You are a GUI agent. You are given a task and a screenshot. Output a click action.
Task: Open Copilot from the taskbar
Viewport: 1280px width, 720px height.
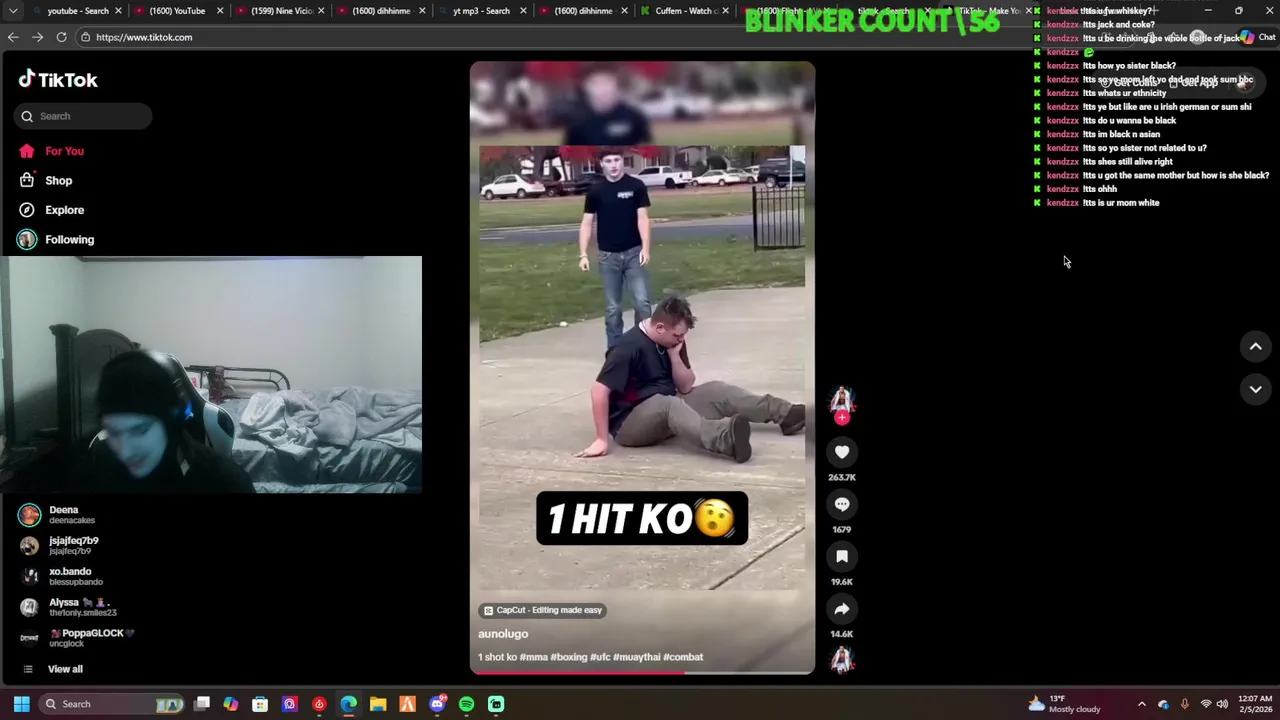(x=231, y=704)
